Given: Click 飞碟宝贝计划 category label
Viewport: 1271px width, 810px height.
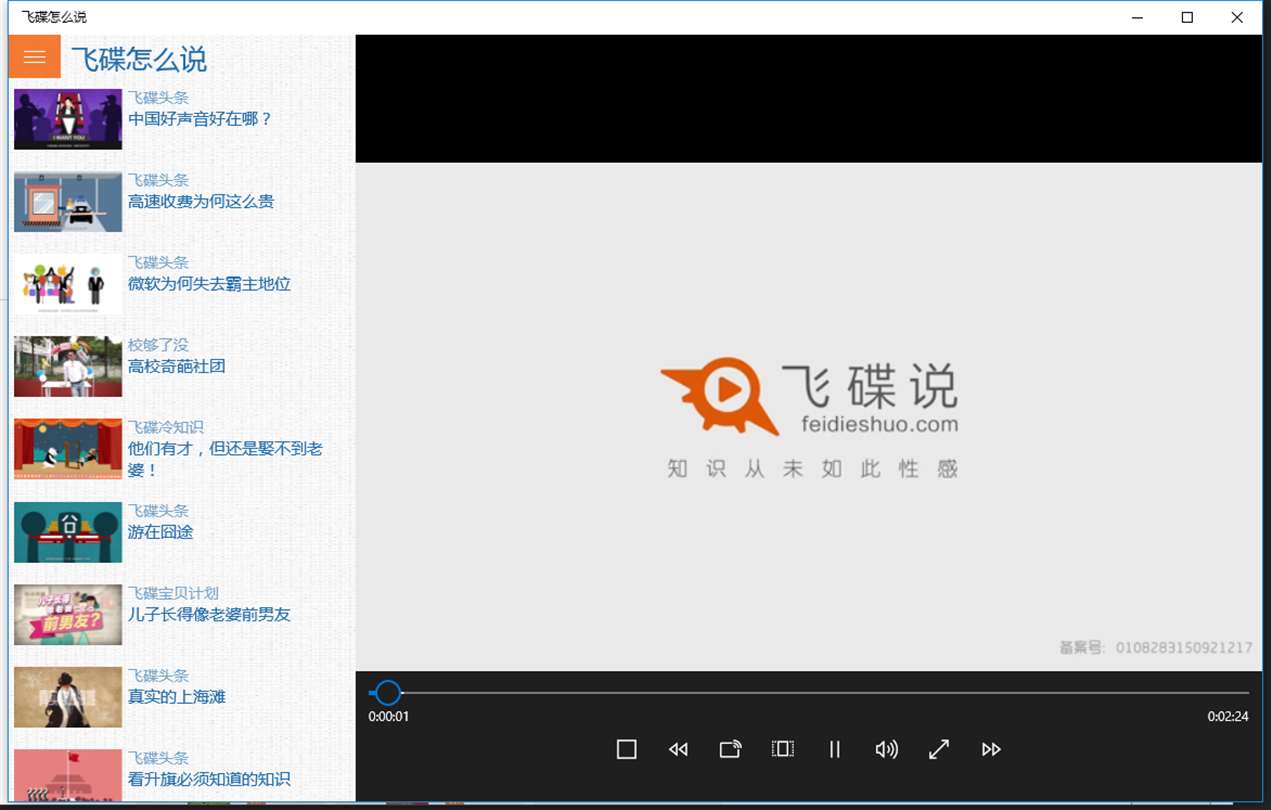Looking at the screenshot, I should click(x=173, y=593).
